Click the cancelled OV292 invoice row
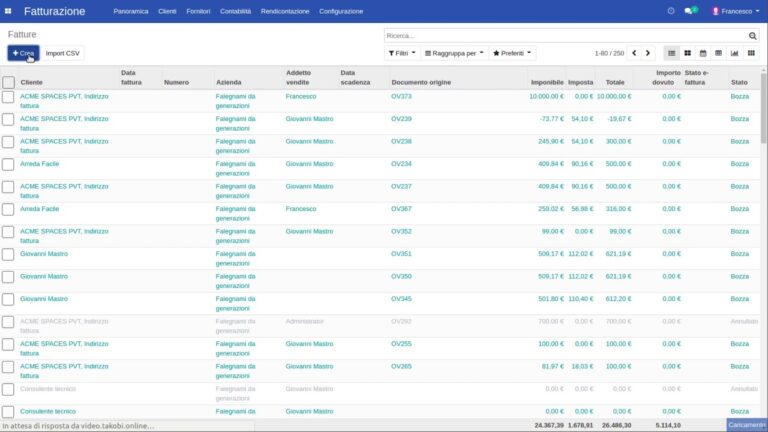Screen dimensions: 768x432 [382, 326]
